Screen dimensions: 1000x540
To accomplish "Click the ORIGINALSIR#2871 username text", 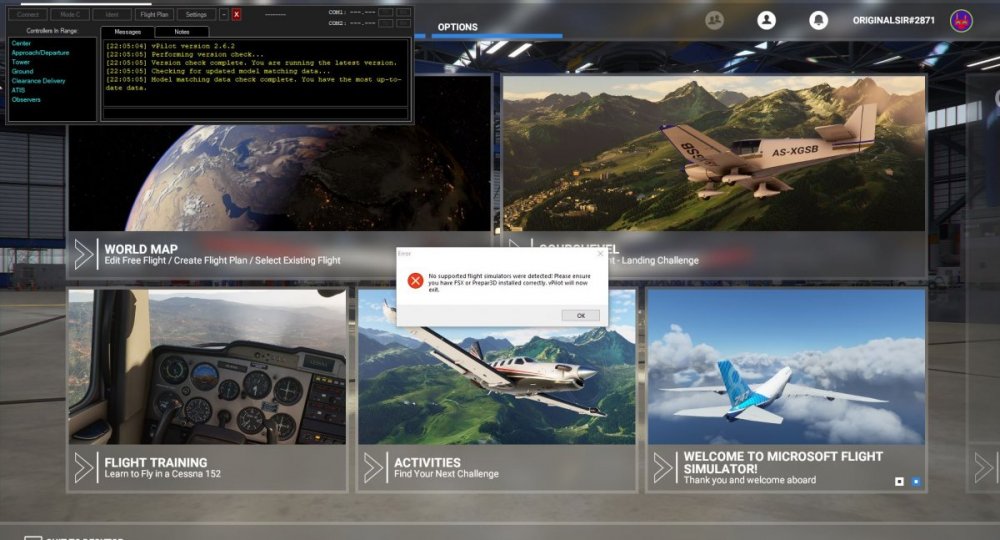I will point(893,20).
